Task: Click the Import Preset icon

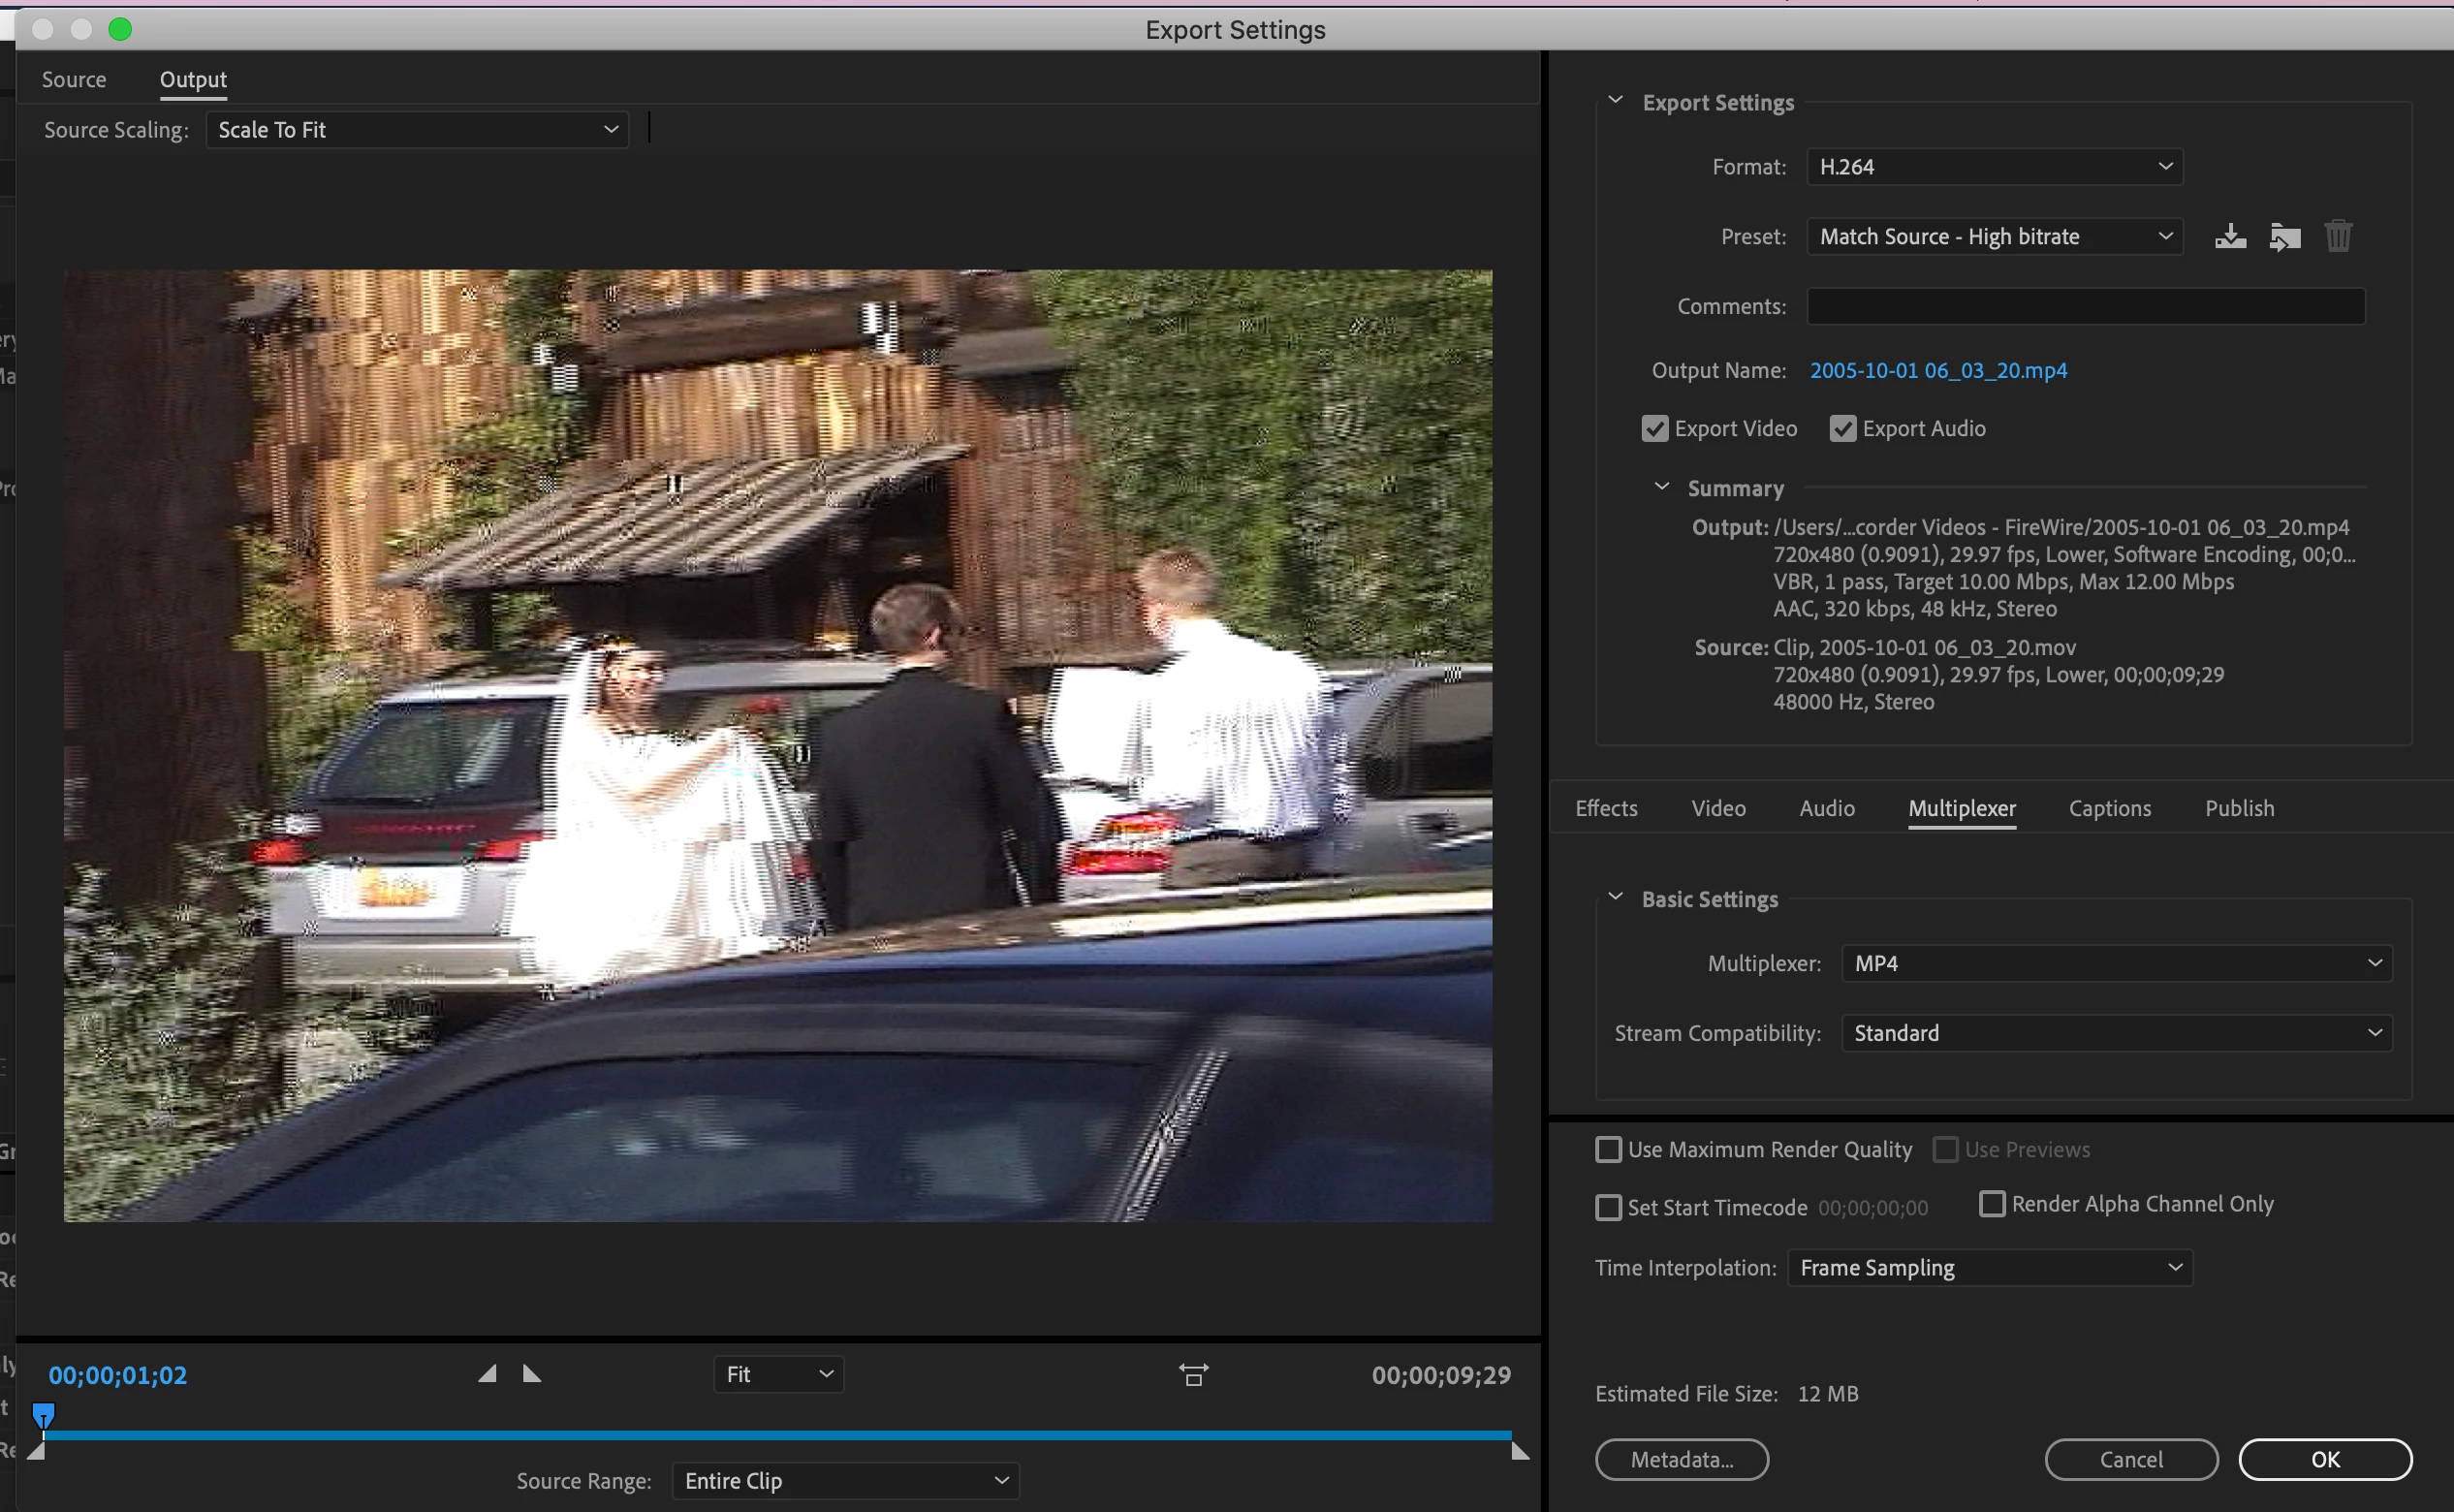Action: click(x=2284, y=237)
